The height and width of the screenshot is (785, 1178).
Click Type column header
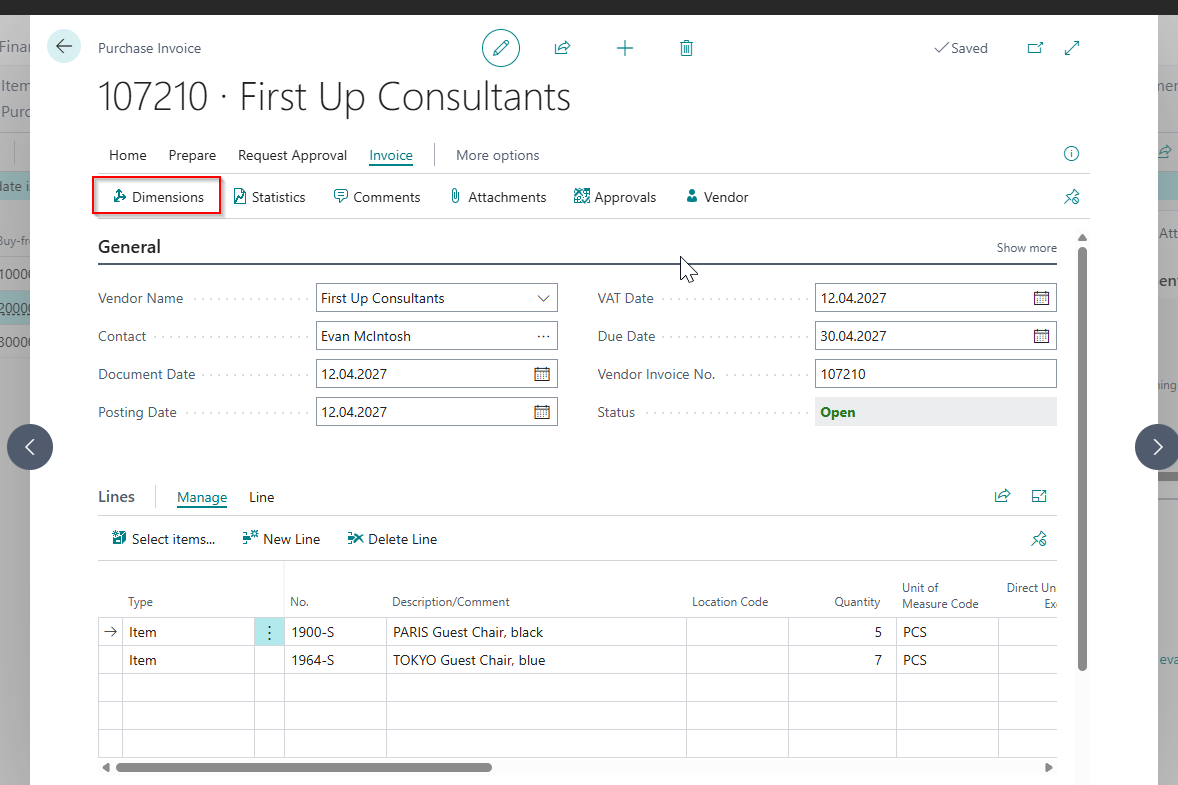(140, 602)
